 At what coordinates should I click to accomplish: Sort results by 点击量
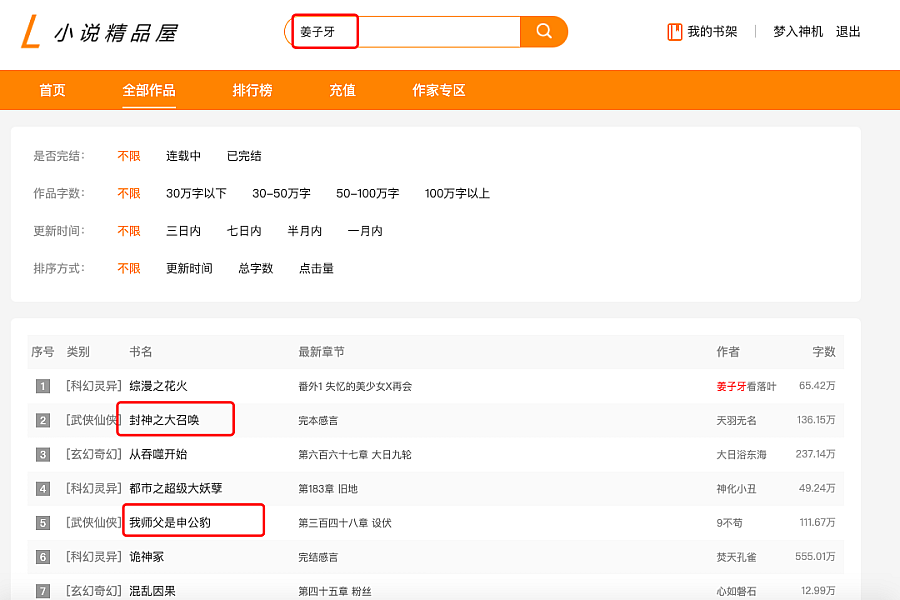click(x=316, y=268)
